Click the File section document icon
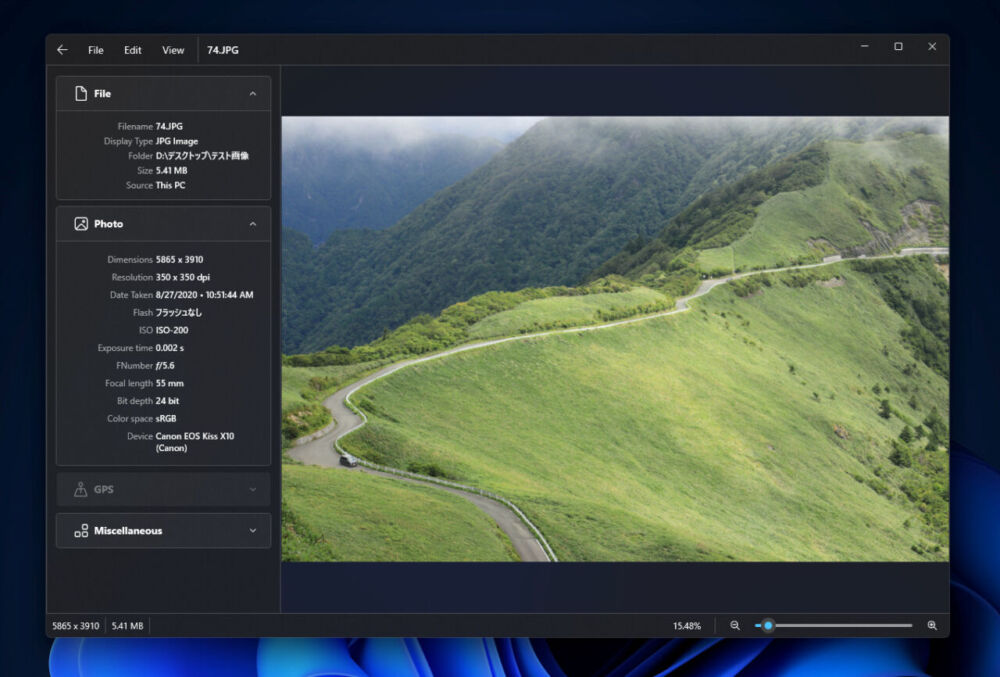Image resolution: width=1000 pixels, height=677 pixels. coord(81,94)
